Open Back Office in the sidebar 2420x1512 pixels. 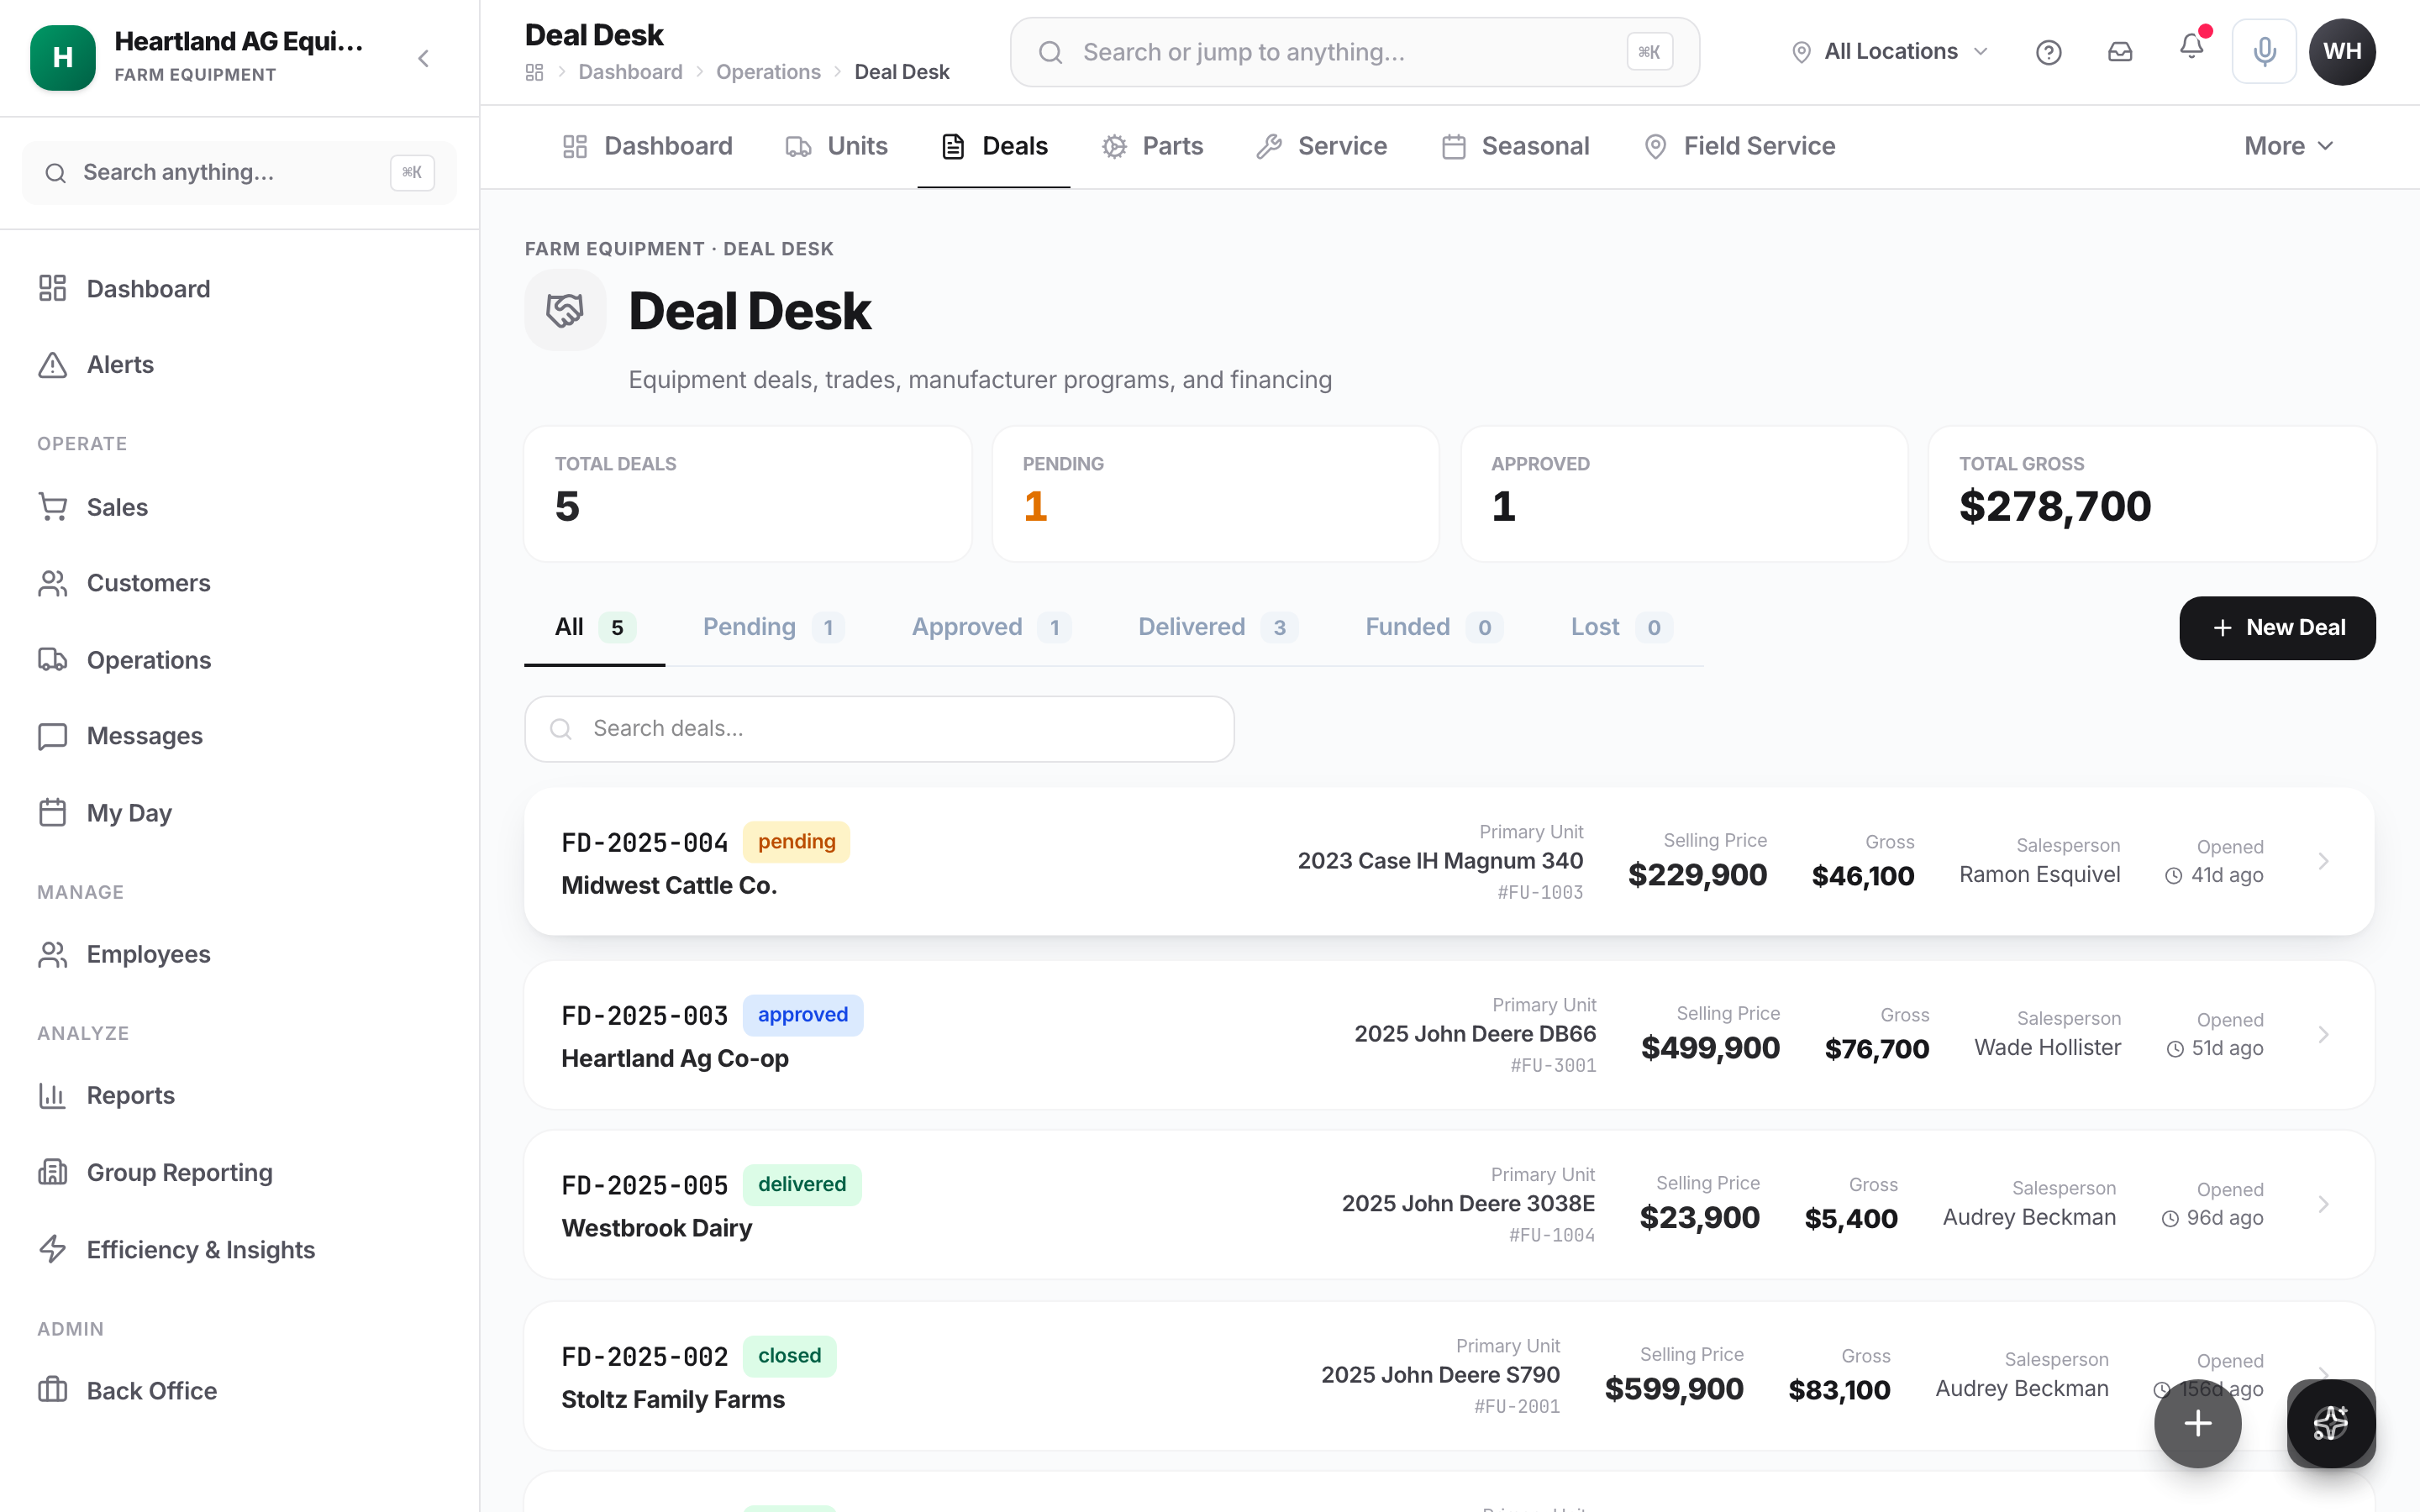click(239, 1391)
